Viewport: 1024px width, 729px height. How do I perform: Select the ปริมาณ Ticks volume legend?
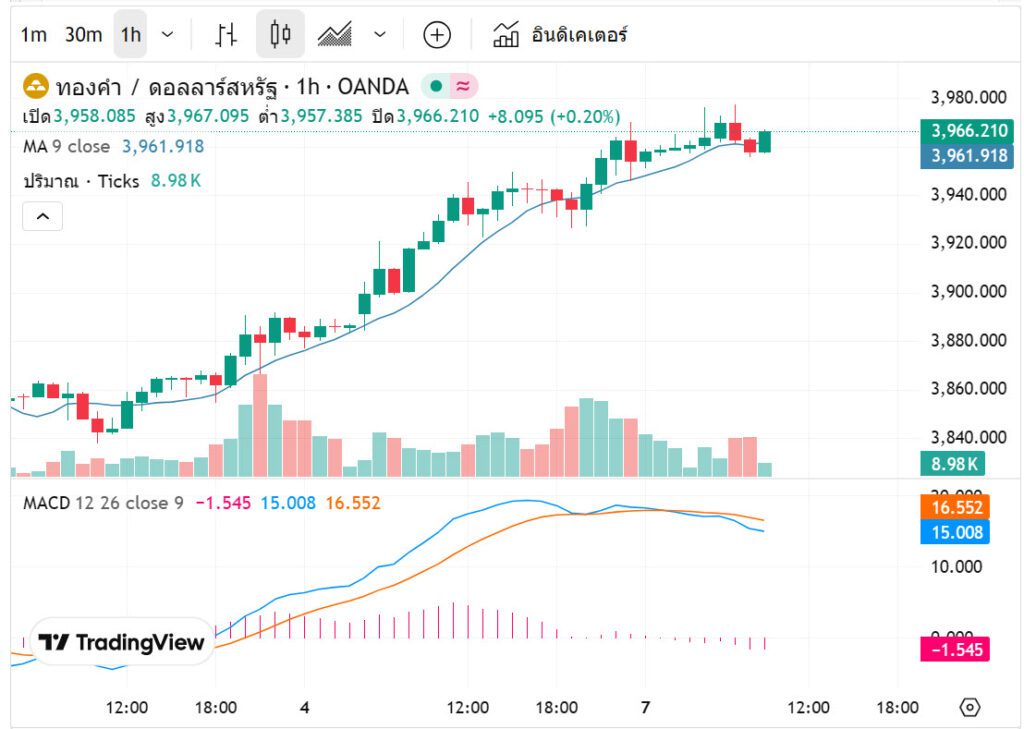(x=81, y=181)
